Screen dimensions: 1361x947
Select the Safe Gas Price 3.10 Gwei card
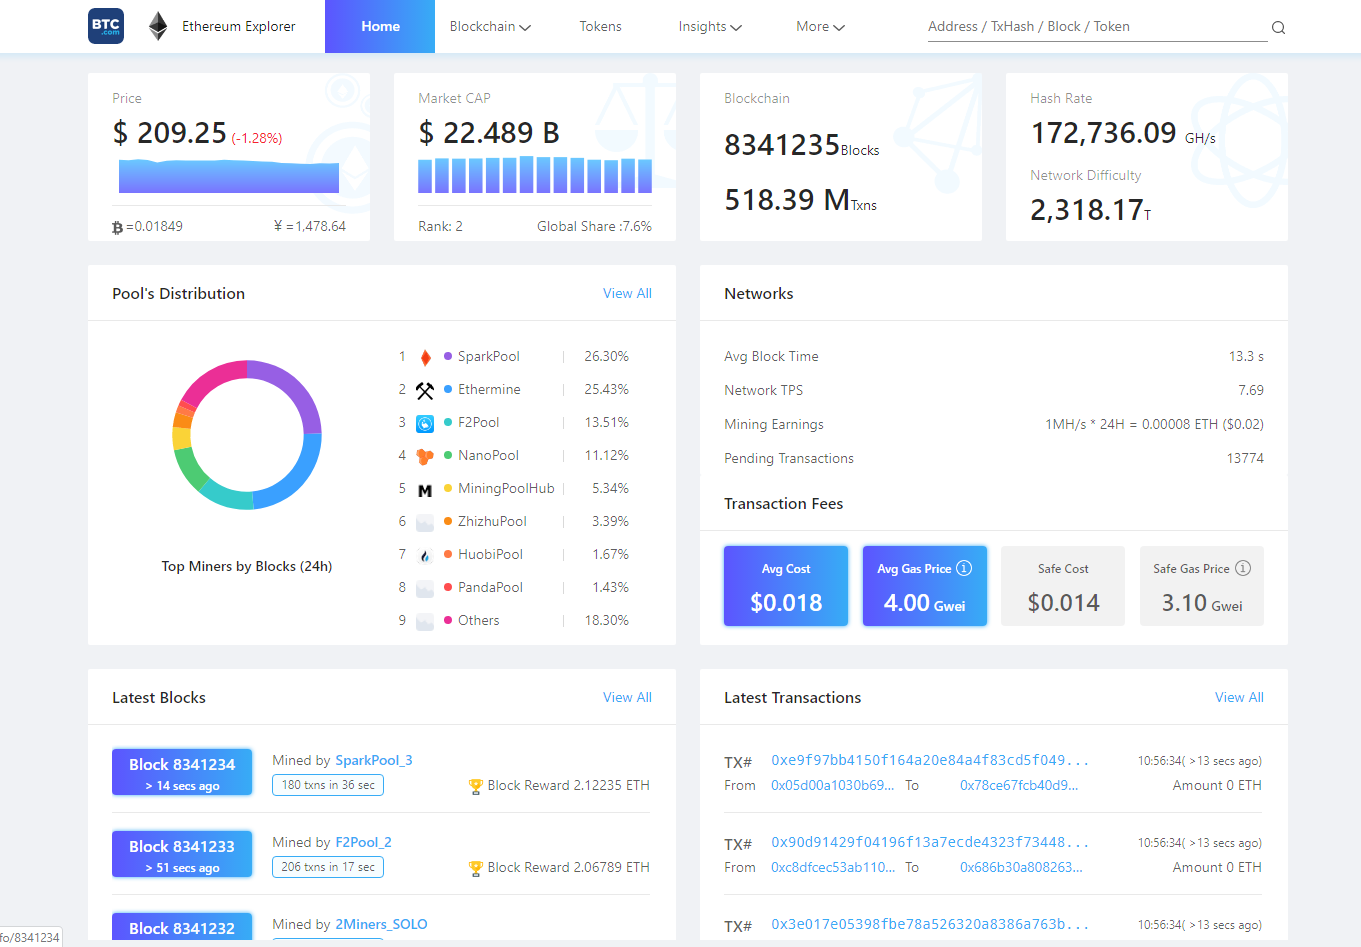click(x=1202, y=586)
